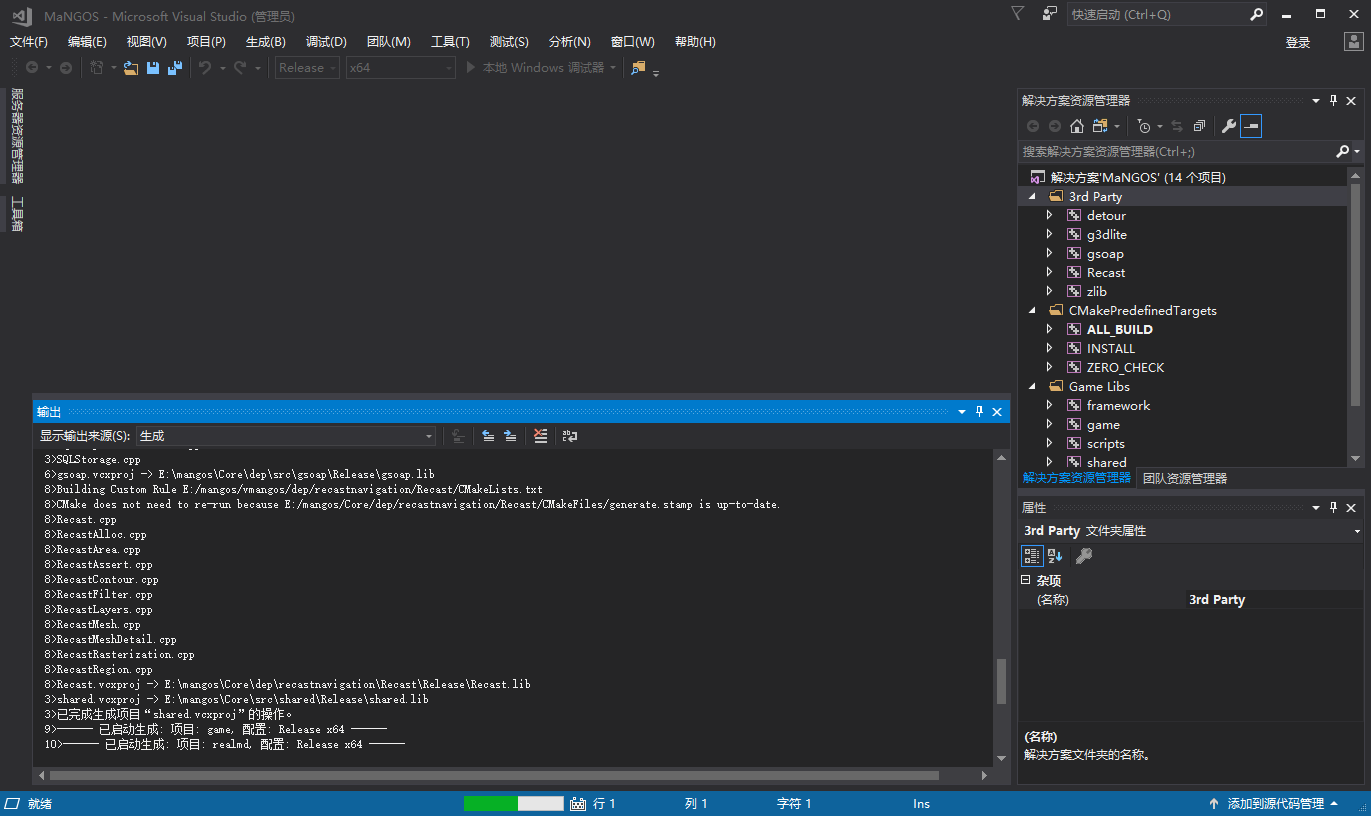Click the Output panel horizontal scrollbar
The image size is (1371, 816).
coord(494,776)
